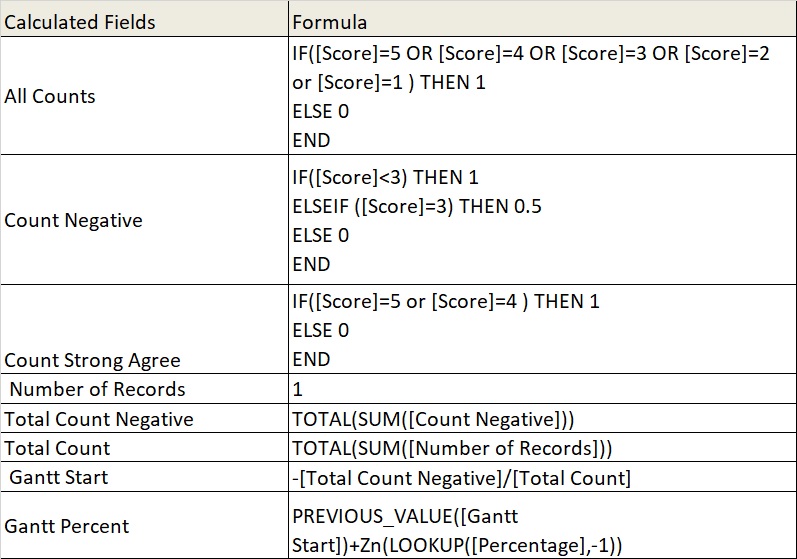Viewport: 797px width, 559px height.
Task: Select the Count Negative name cell
Action: pyautogui.click(x=73, y=221)
